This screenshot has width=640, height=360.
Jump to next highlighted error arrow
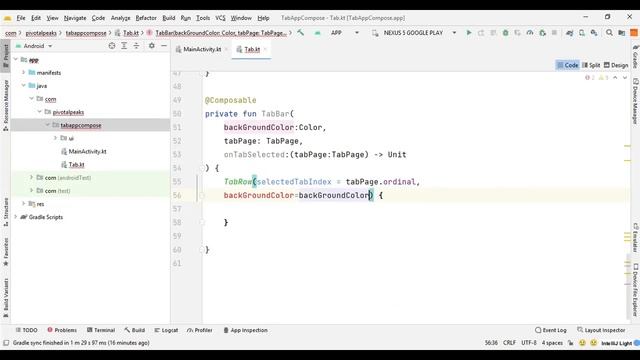625,78
